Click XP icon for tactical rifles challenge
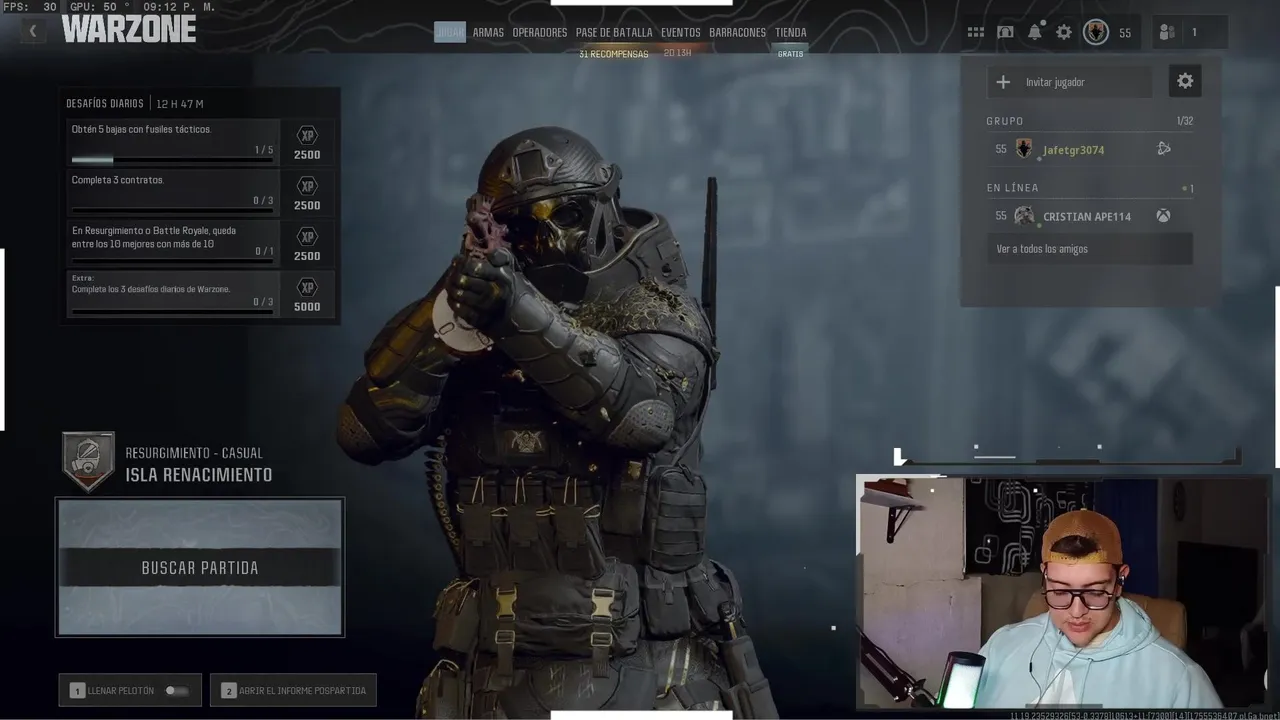 [x=307, y=135]
